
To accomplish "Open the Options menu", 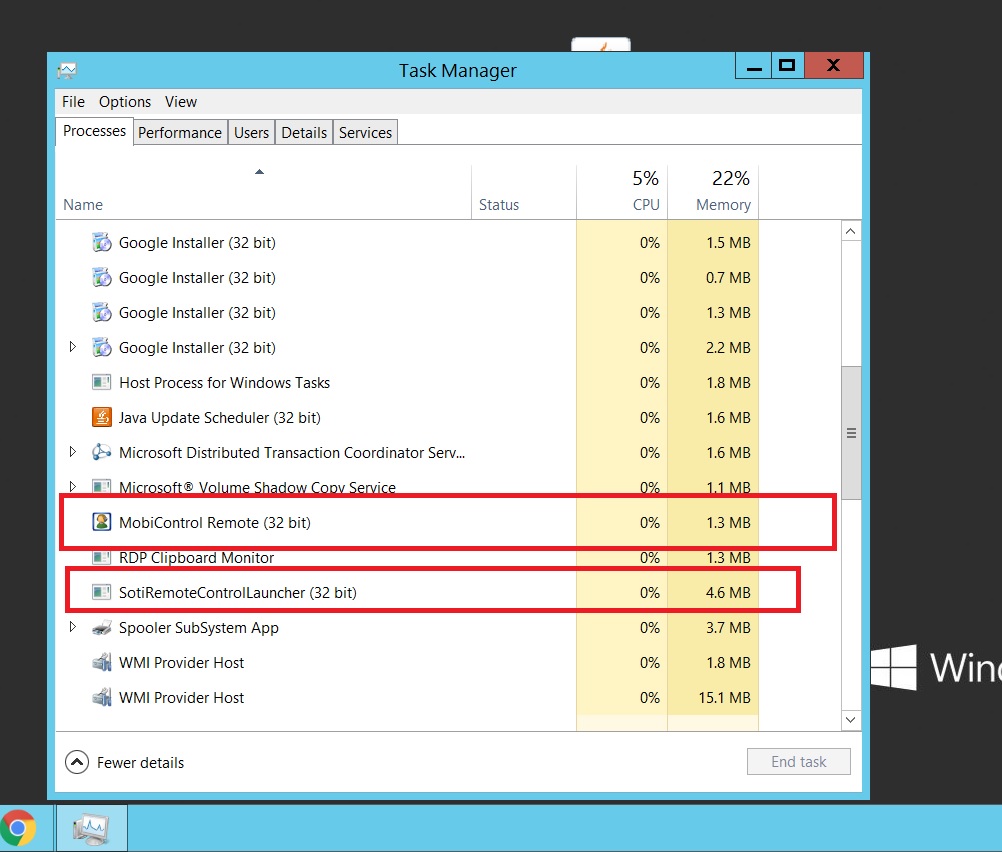I will point(125,102).
